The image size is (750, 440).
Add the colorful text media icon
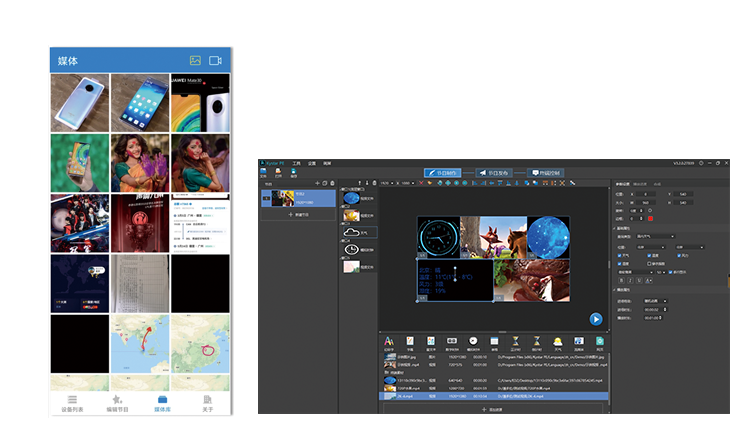(388, 343)
